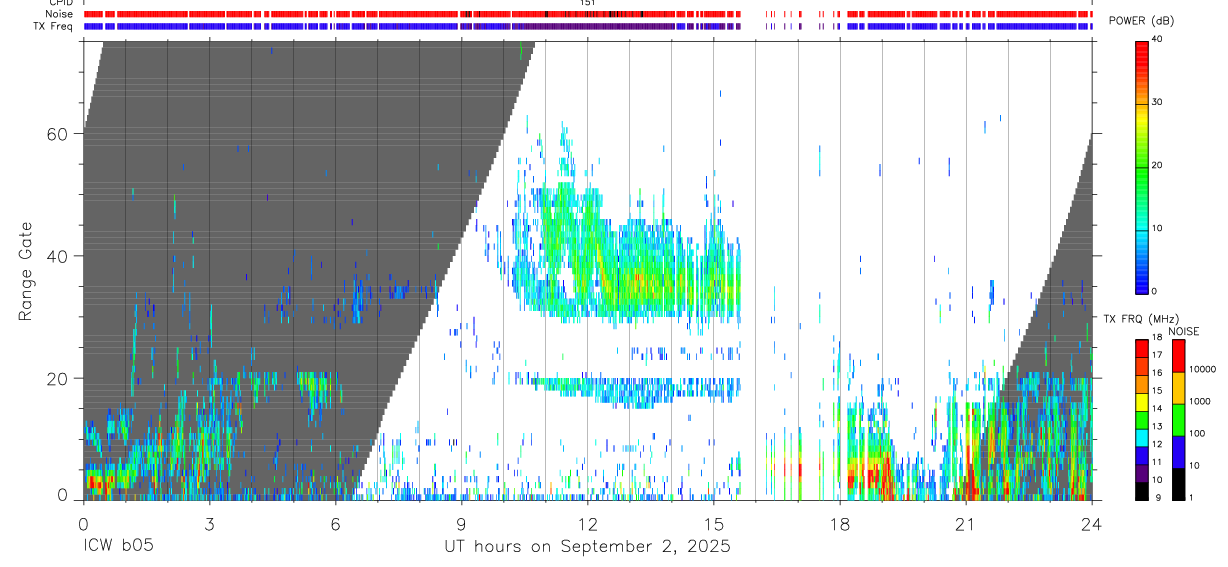Image resolution: width=1228 pixels, height=567 pixels.
Task: Click the '40' label on the power colorbar
Action: point(1156,39)
